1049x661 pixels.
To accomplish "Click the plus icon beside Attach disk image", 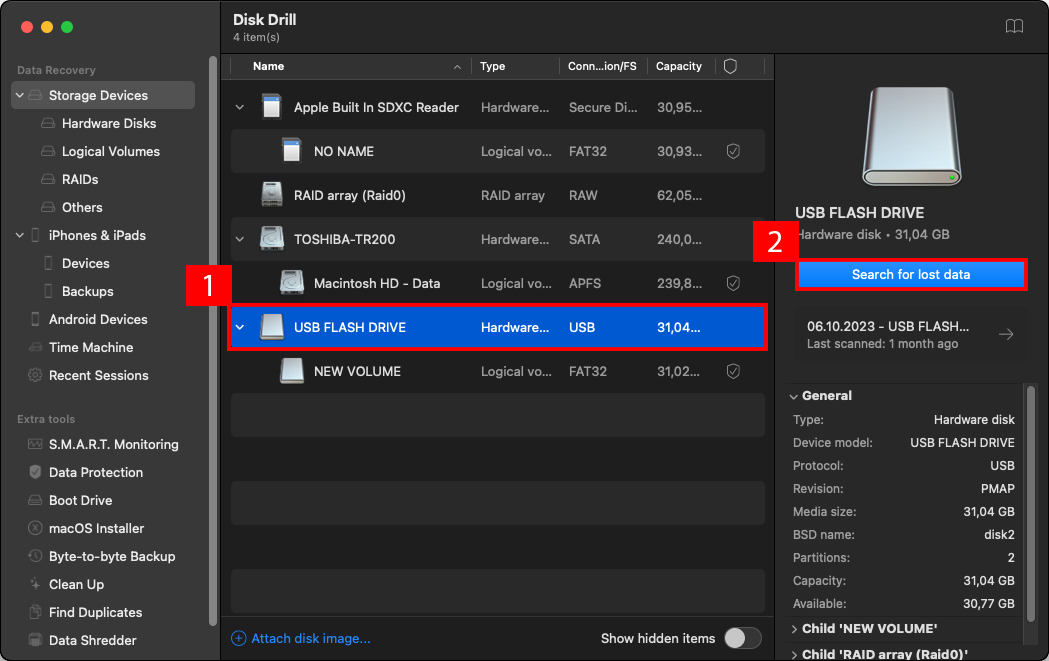I will point(239,638).
